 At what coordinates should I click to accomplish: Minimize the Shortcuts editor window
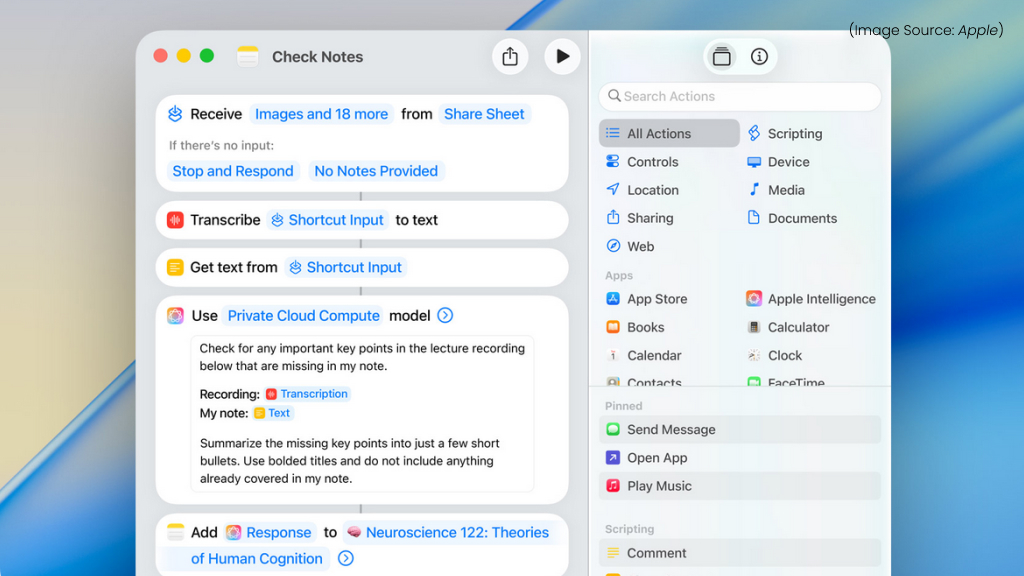click(x=184, y=56)
